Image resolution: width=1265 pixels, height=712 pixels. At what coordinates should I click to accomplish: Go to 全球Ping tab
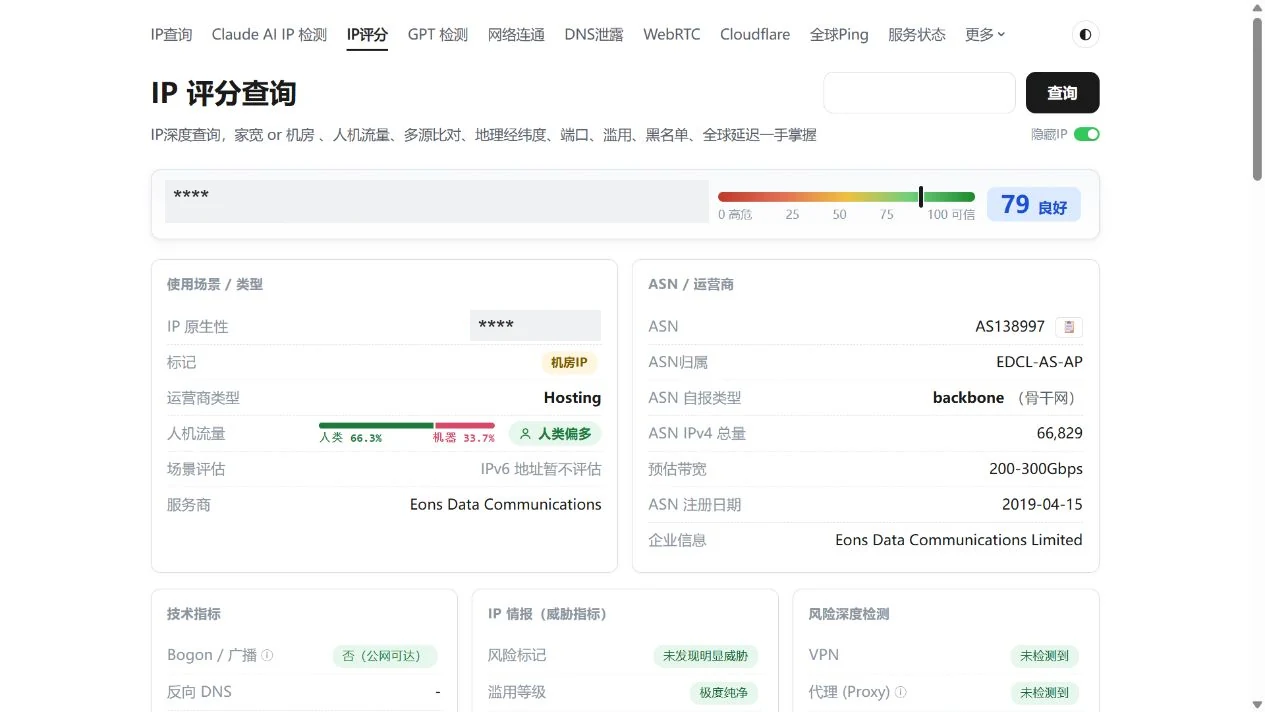[x=839, y=35]
